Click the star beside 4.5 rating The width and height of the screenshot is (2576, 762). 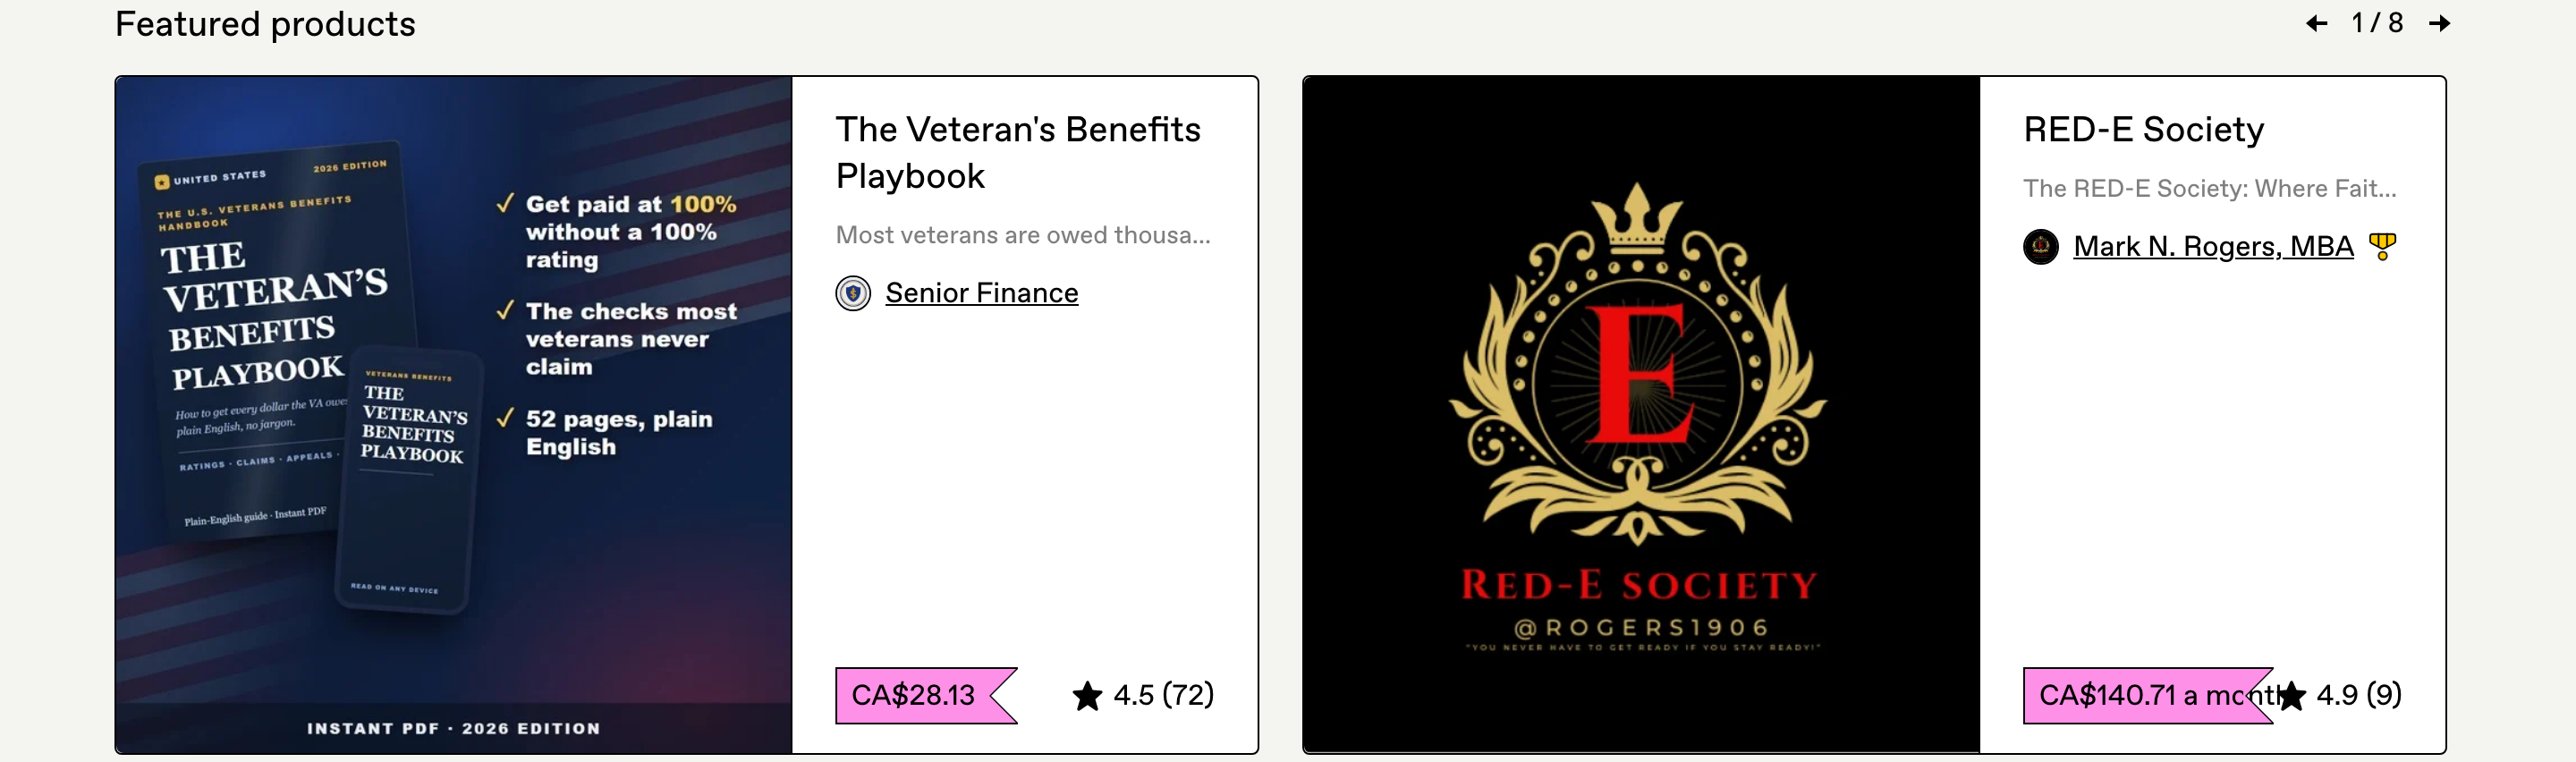coord(1087,695)
